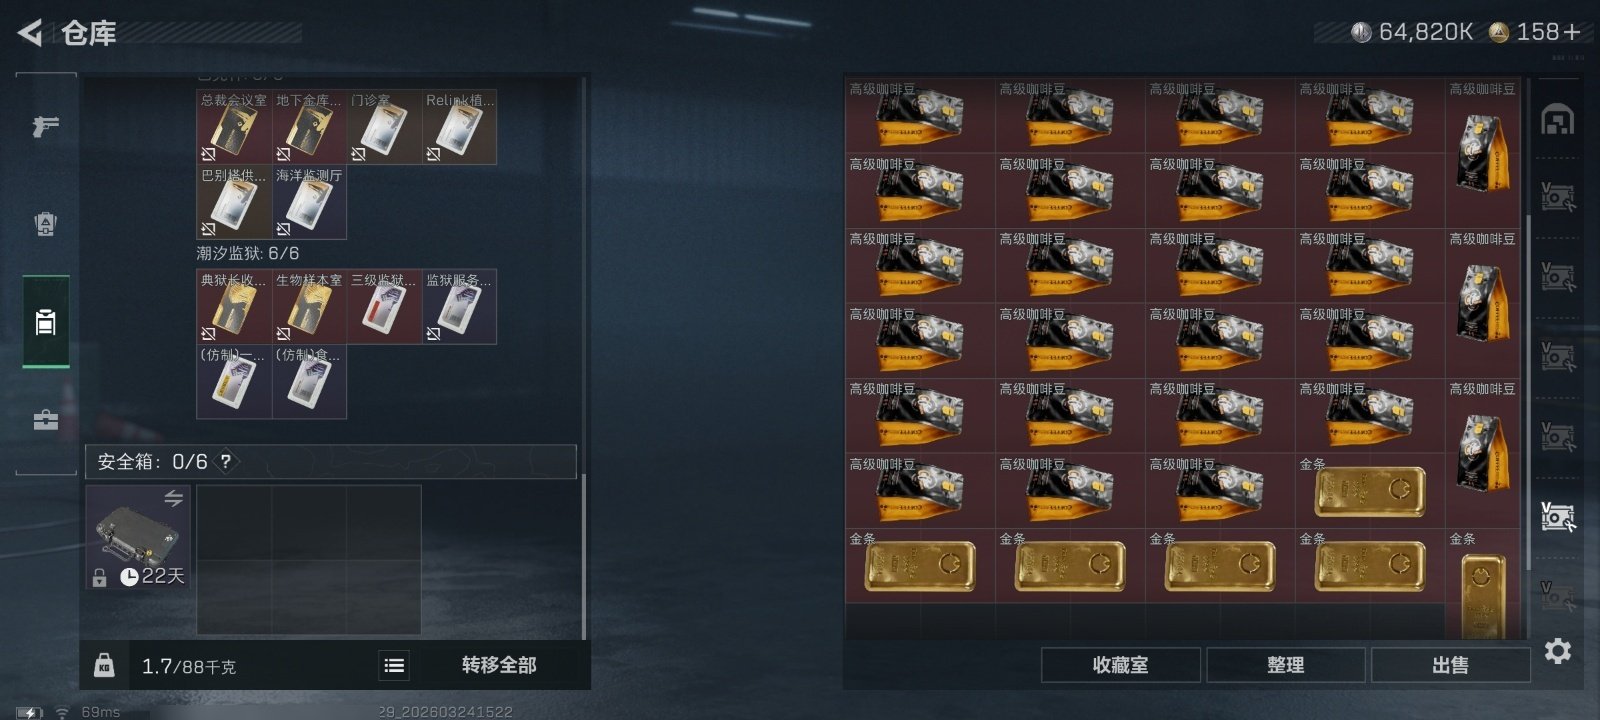Click the plus icon next to 158
This screenshot has width=1600, height=720.
1572,32
